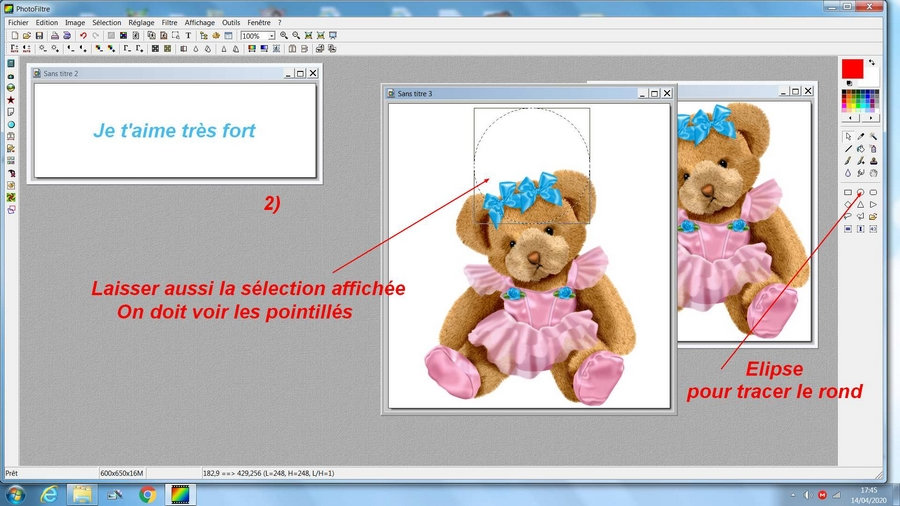Select the upward Triangle selection shape tool
This screenshot has height=506, width=900.
tap(860, 205)
